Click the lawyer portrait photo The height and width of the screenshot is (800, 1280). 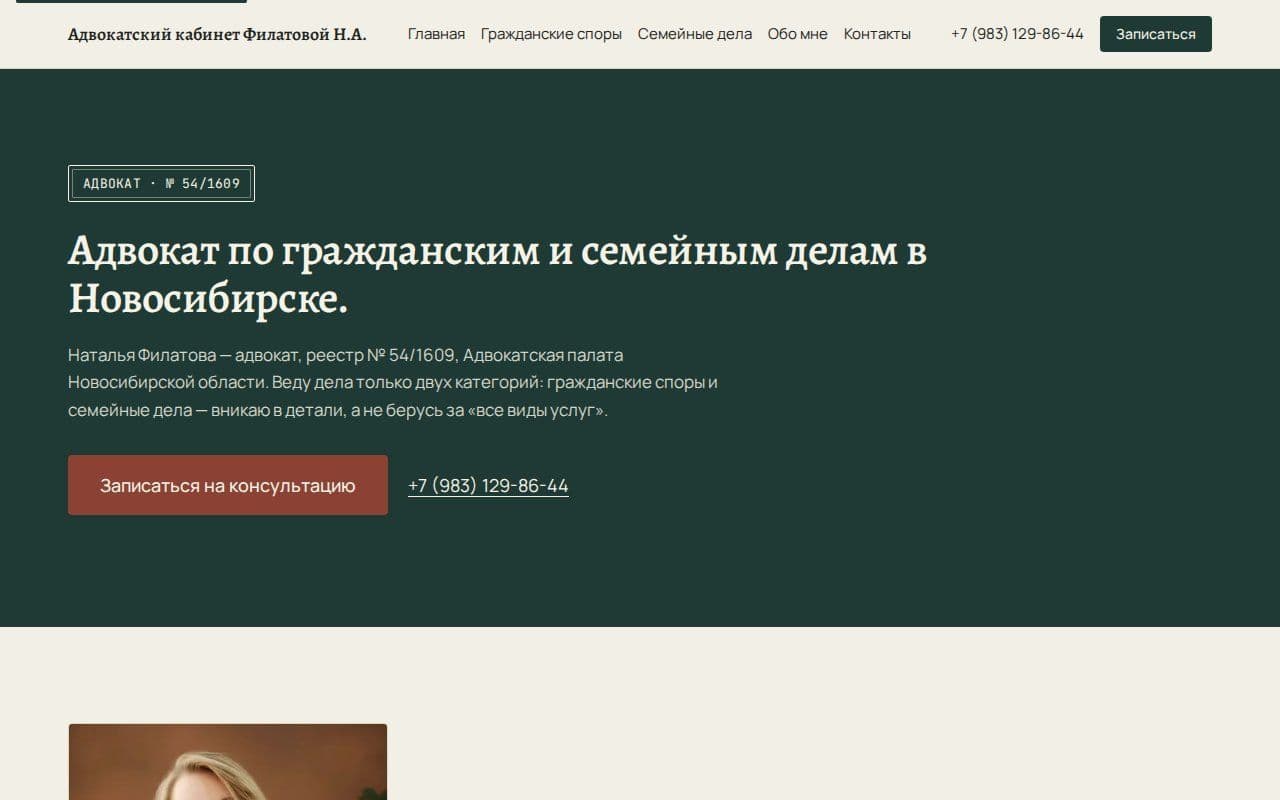tap(228, 762)
